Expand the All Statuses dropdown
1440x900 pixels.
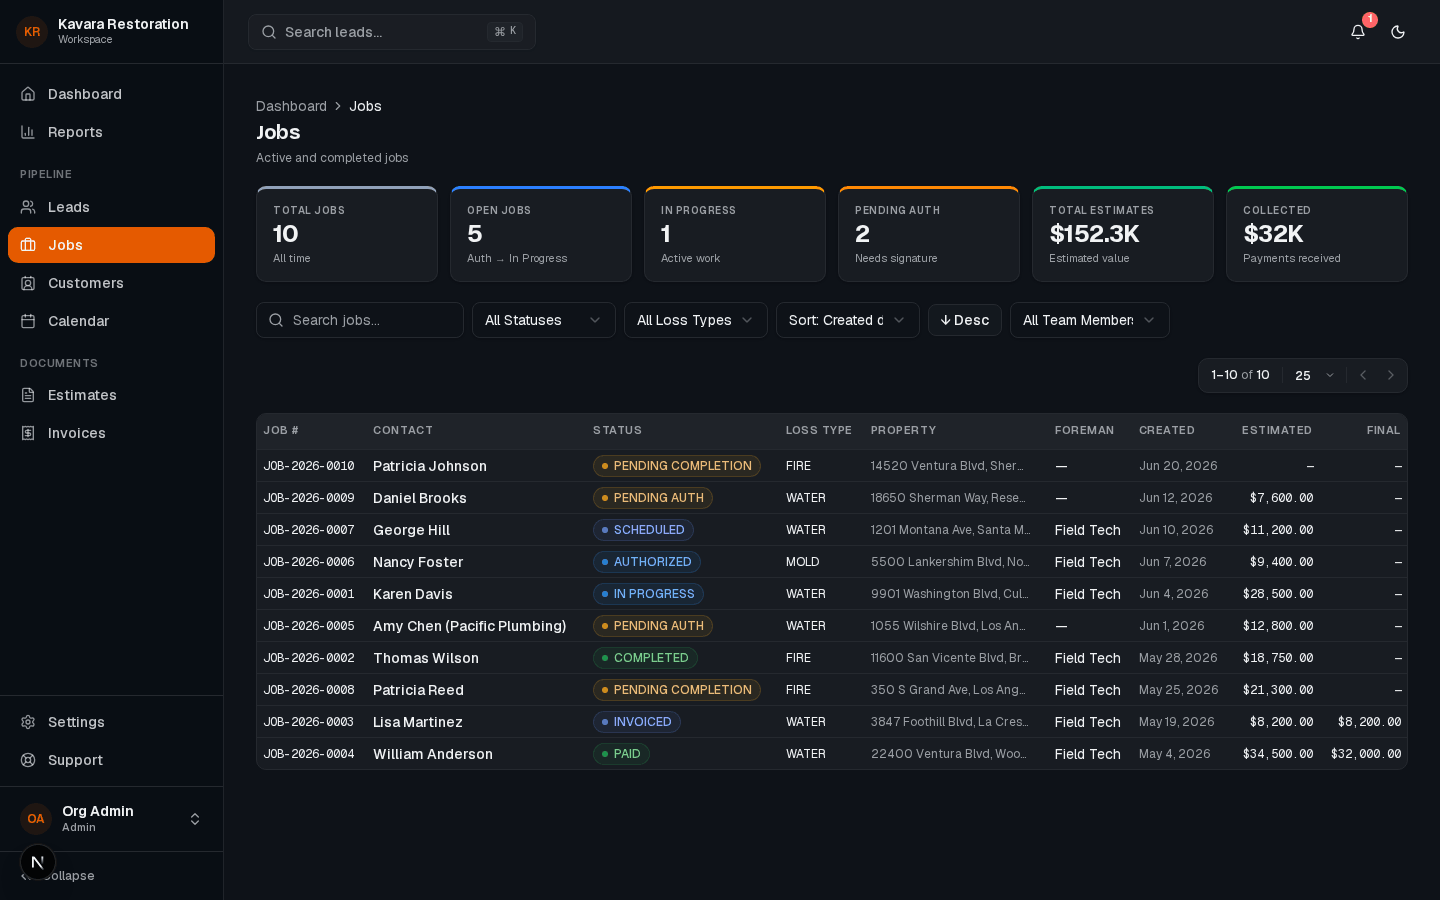pyautogui.click(x=544, y=320)
